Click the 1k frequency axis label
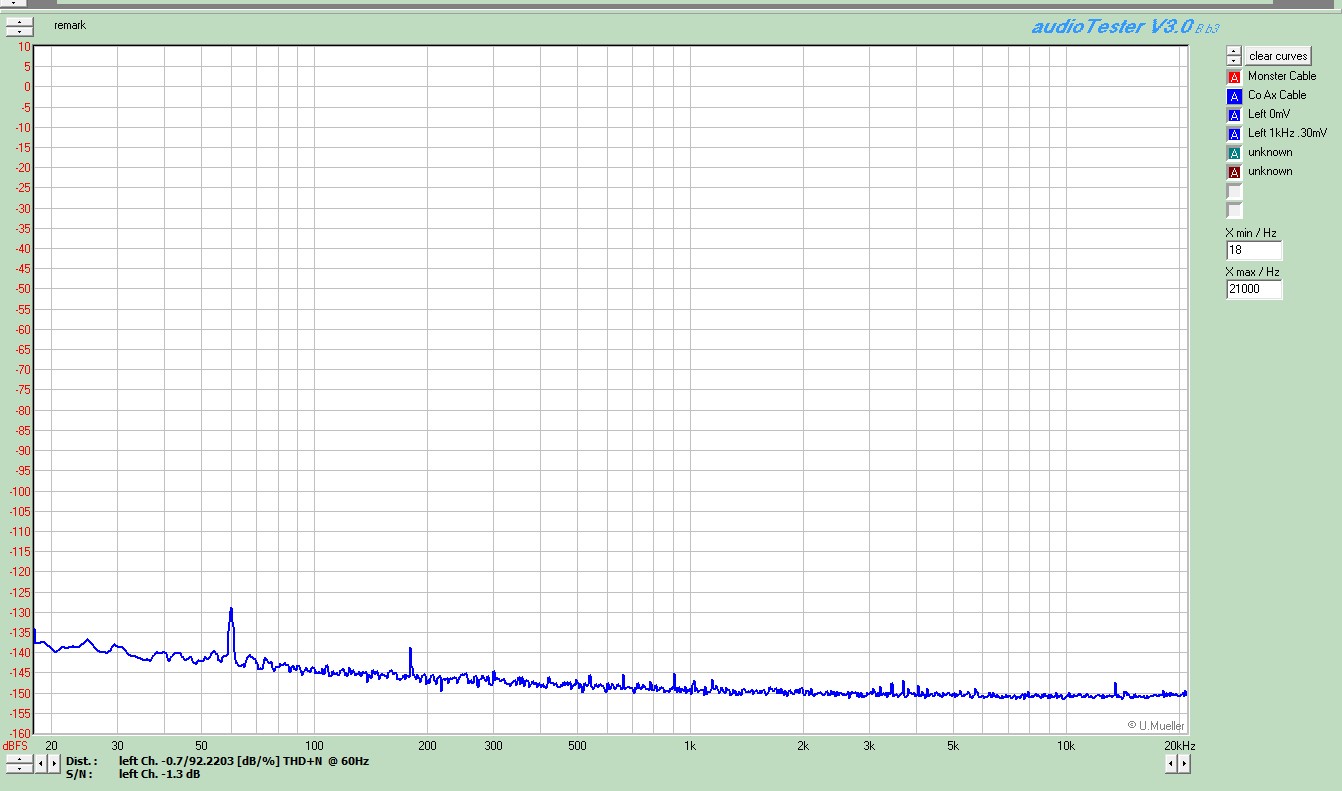 point(689,746)
